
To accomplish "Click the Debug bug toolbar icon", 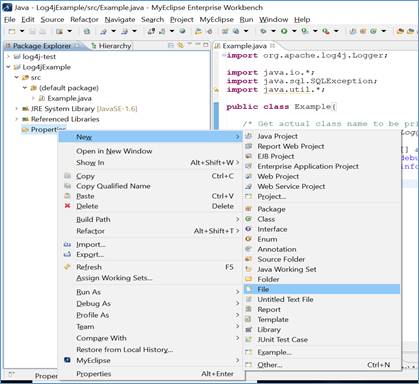I will [x=263, y=31].
